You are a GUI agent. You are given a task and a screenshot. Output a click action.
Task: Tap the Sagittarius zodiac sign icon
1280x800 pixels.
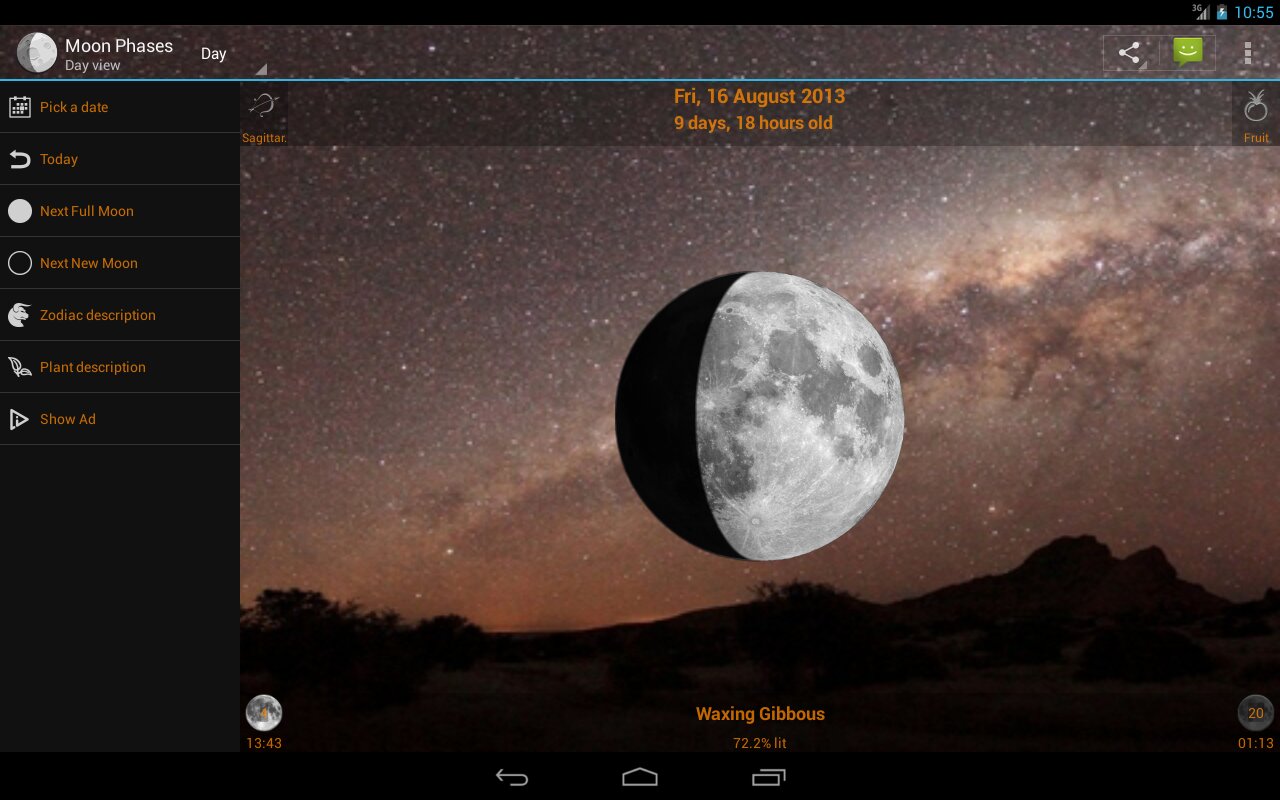tap(264, 107)
